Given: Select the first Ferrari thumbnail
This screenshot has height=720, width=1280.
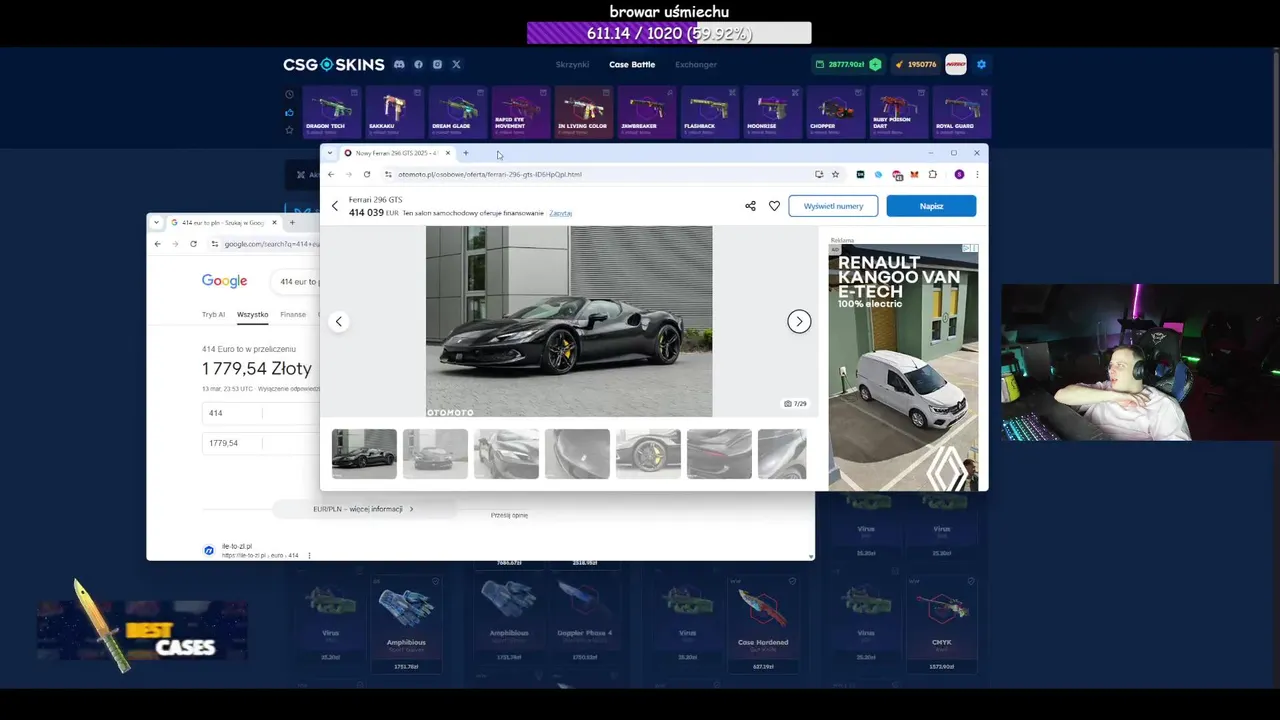Looking at the screenshot, I should 364,454.
